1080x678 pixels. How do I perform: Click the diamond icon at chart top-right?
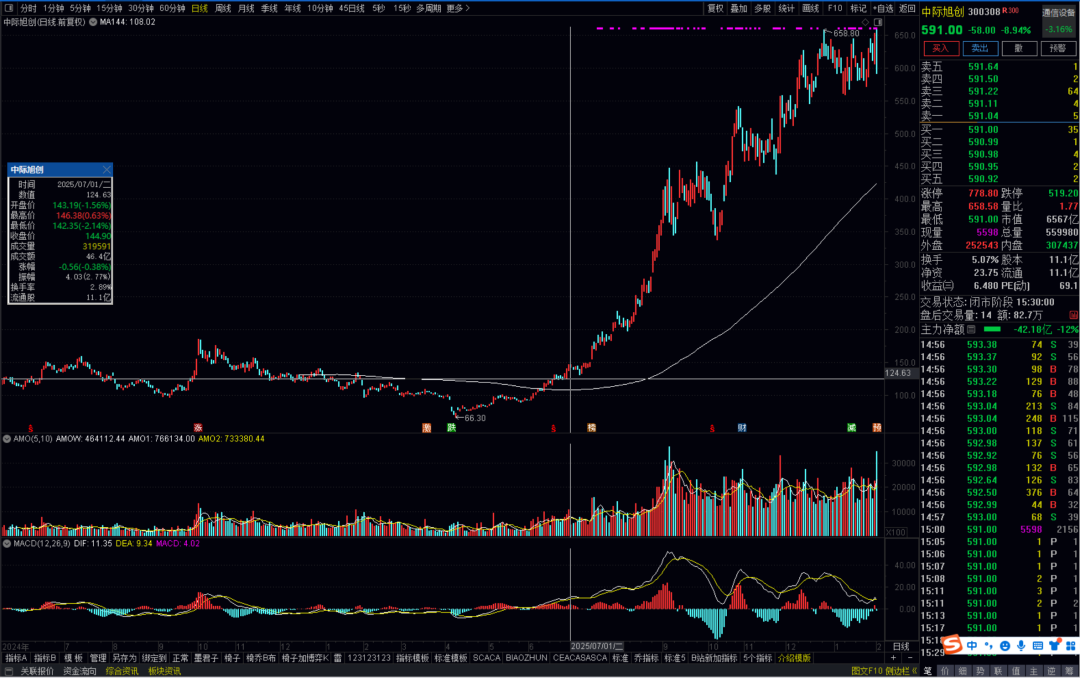coord(865,22)
